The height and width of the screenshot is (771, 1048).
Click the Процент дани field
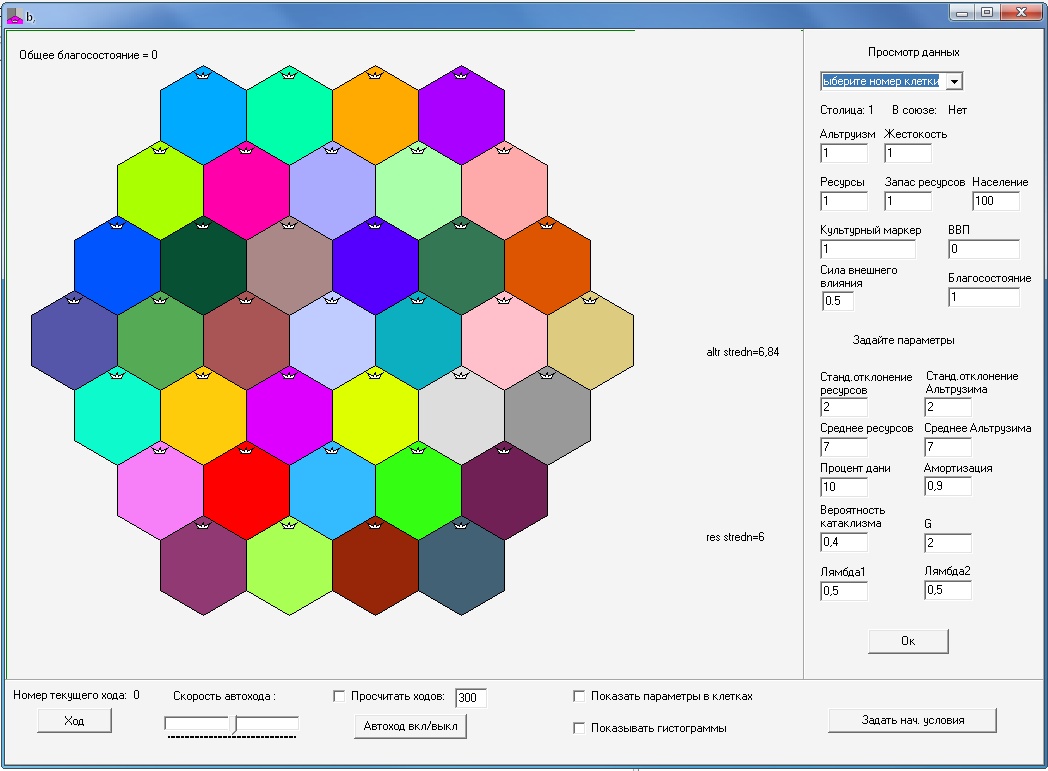[x=843, y=487]
